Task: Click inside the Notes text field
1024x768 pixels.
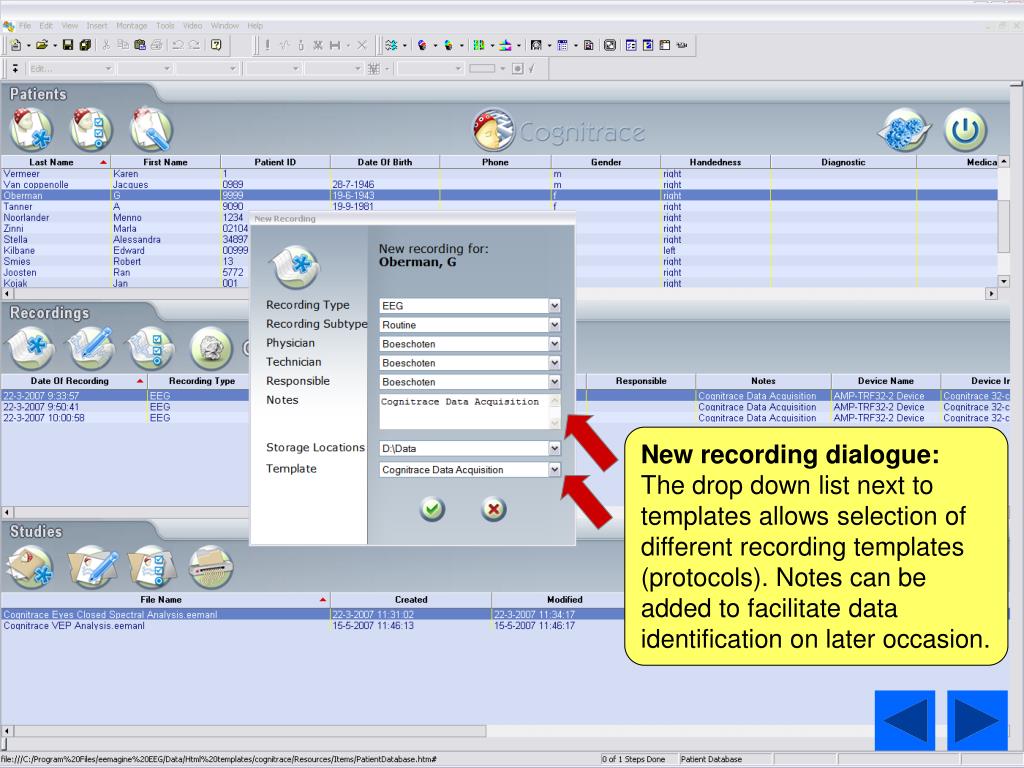Action: (x=464, y=411)
